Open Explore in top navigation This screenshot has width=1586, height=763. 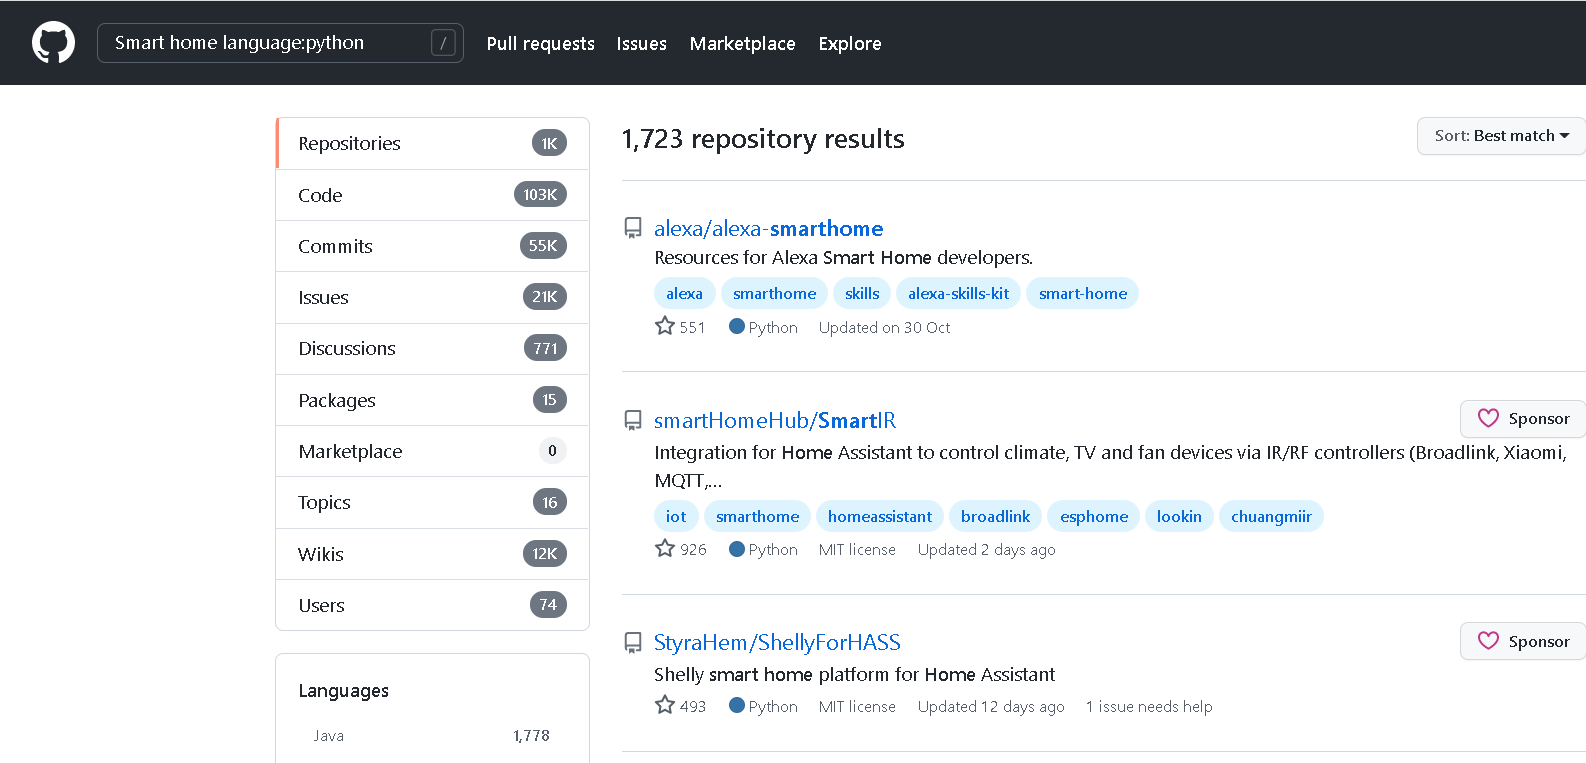pyautogui.click(x=850, y=43)
